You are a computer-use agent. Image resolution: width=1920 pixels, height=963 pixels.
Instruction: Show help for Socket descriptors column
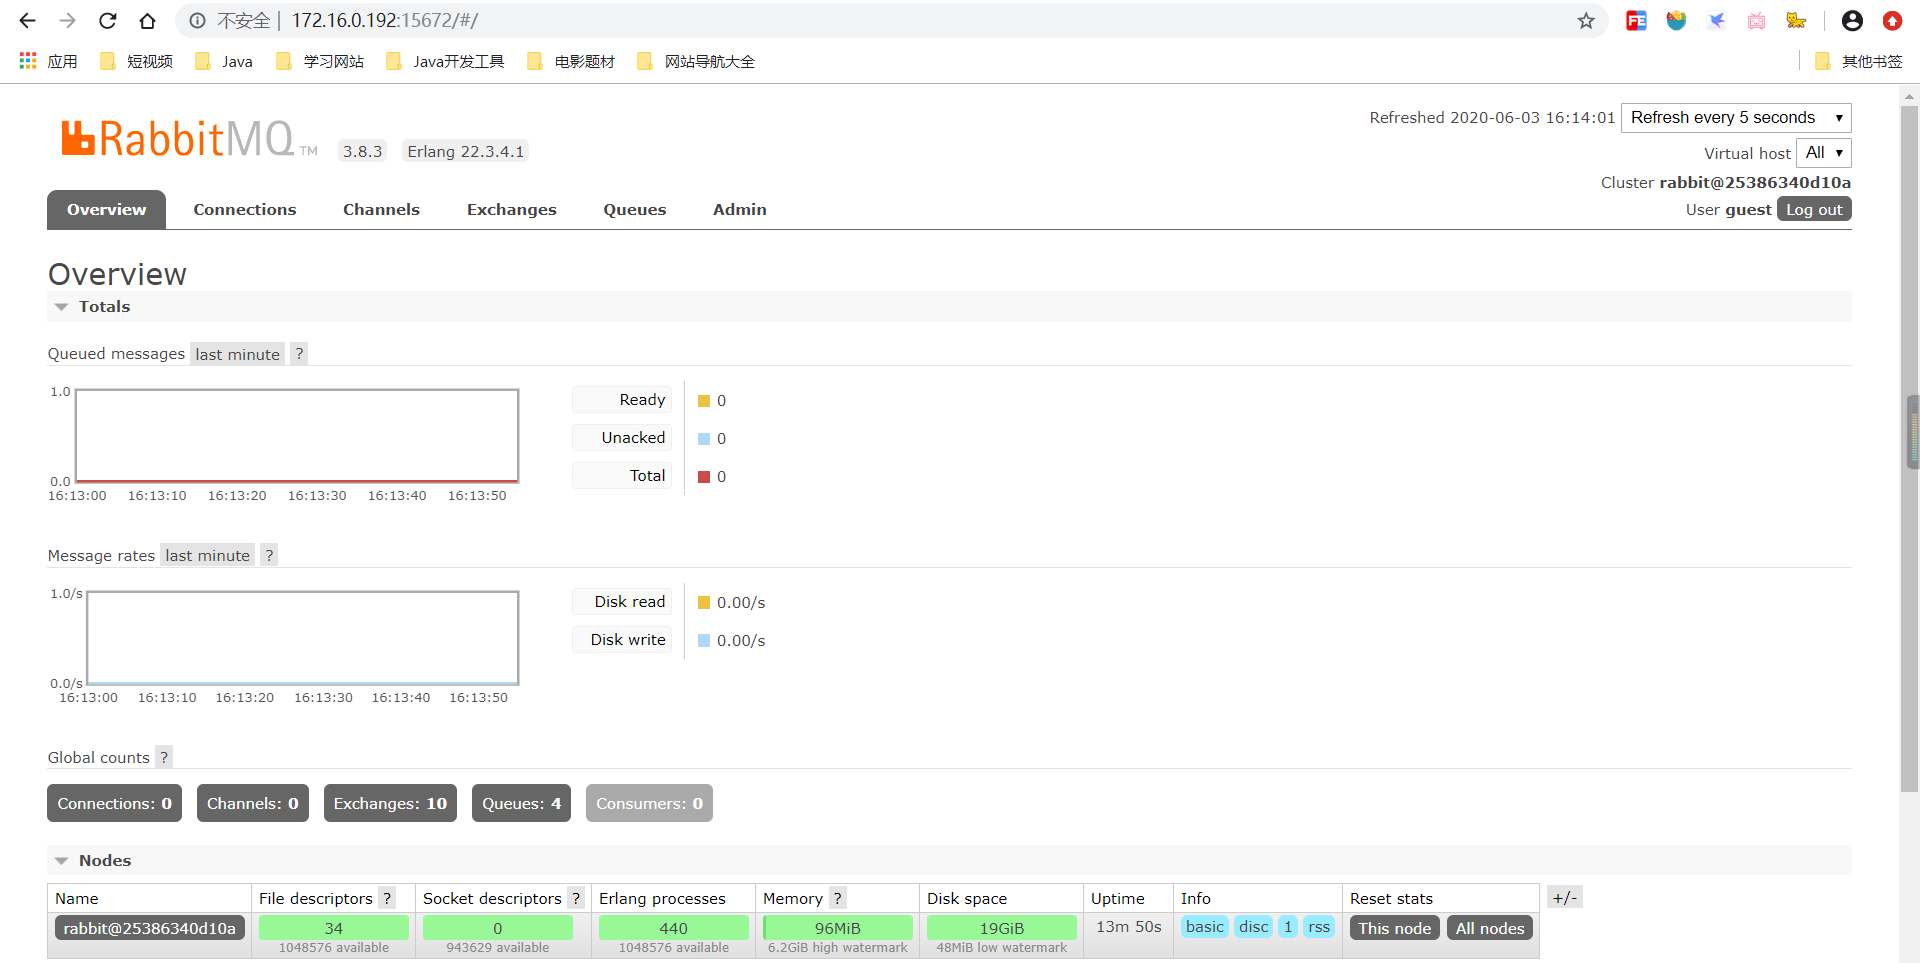pyautogui.click(x=576, y=898)
